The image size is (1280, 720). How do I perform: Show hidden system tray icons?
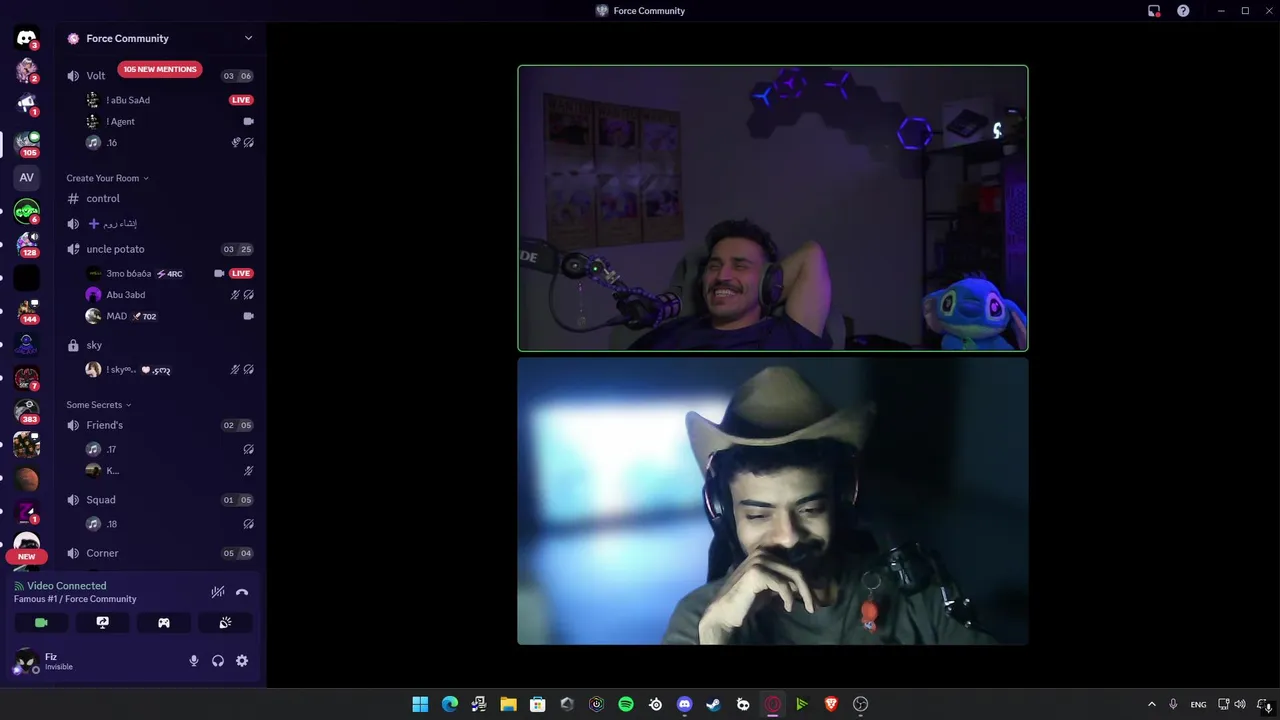[1151, 704]
